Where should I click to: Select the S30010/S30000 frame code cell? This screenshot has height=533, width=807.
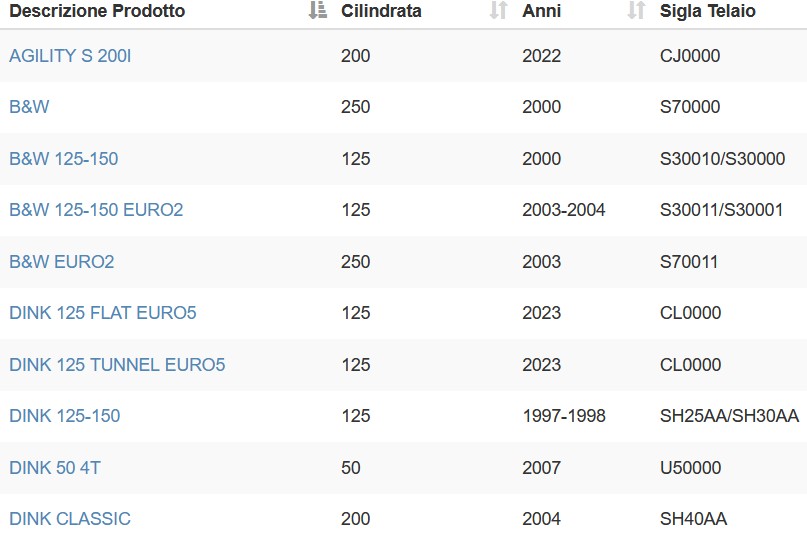[x=723, y=158]
